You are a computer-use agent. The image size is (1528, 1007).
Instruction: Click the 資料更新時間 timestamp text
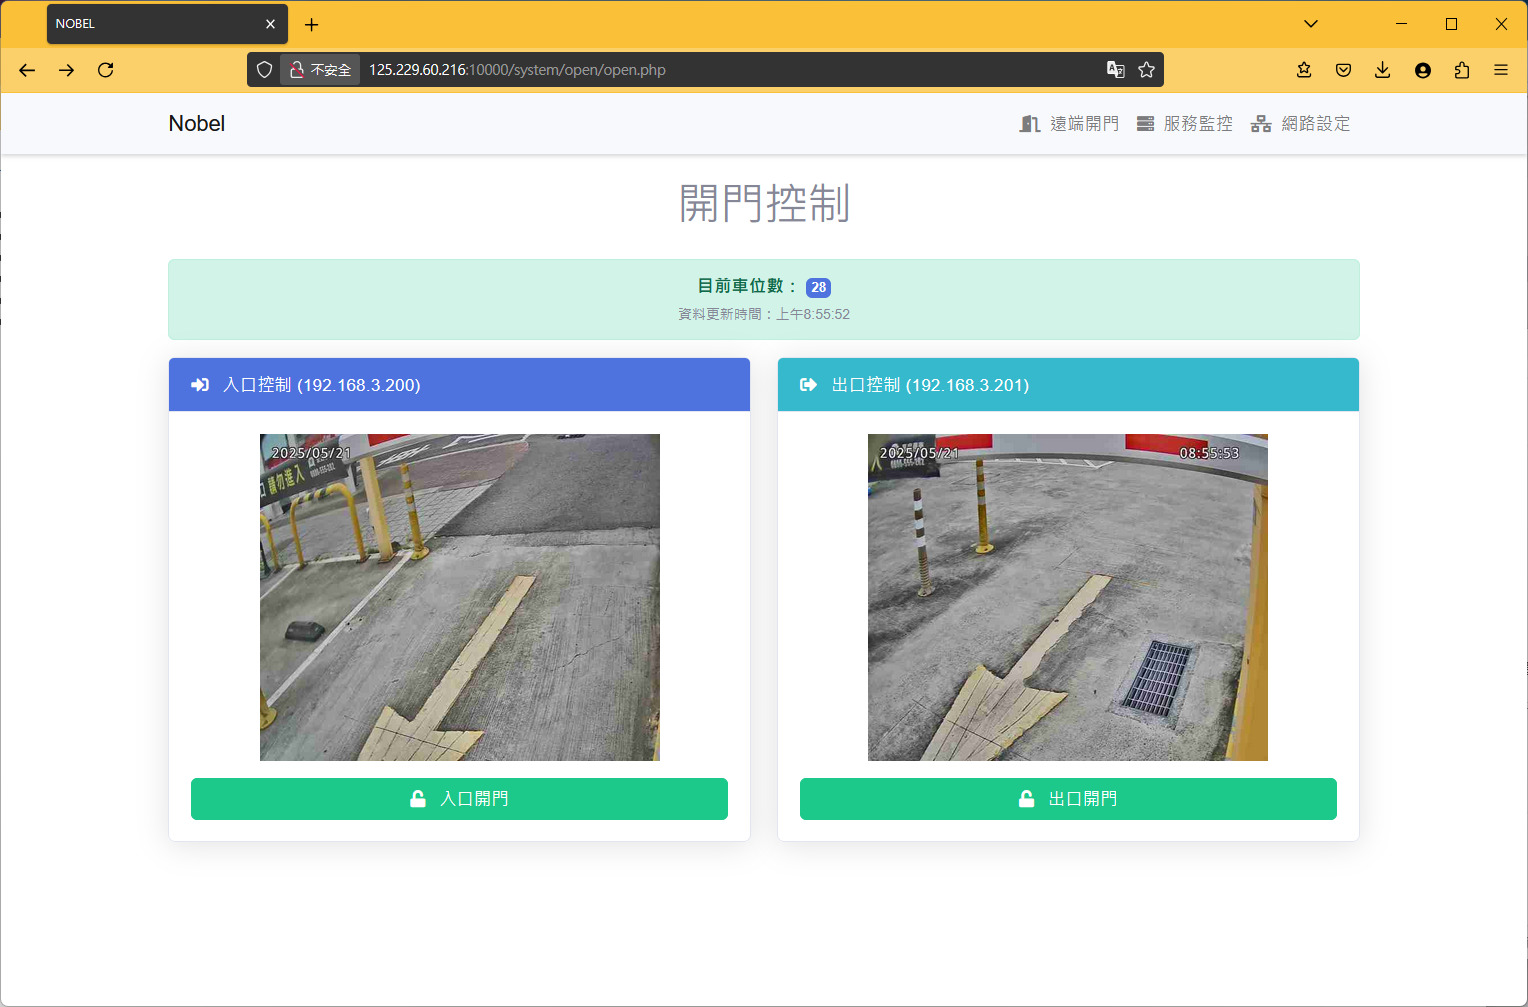pyautogui.click(x=764, y=314)
